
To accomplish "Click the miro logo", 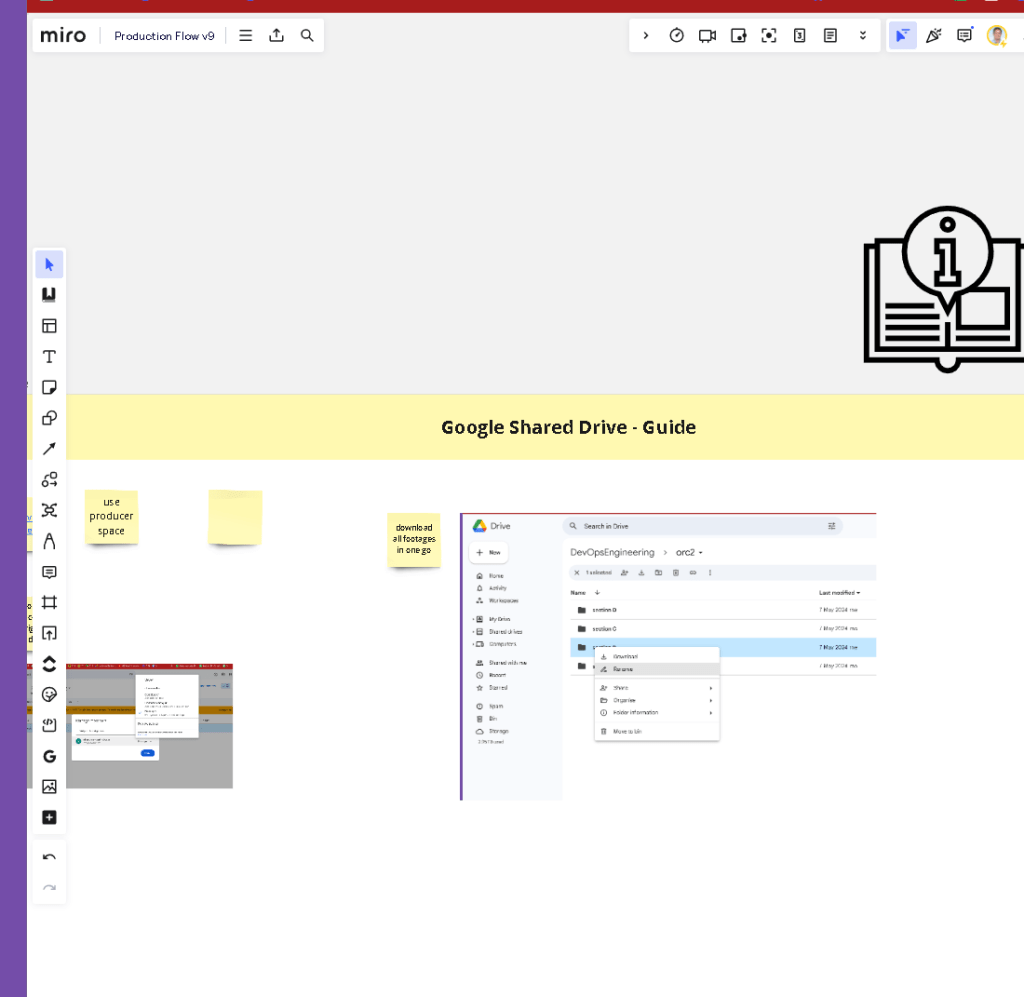I will (63, 36).
